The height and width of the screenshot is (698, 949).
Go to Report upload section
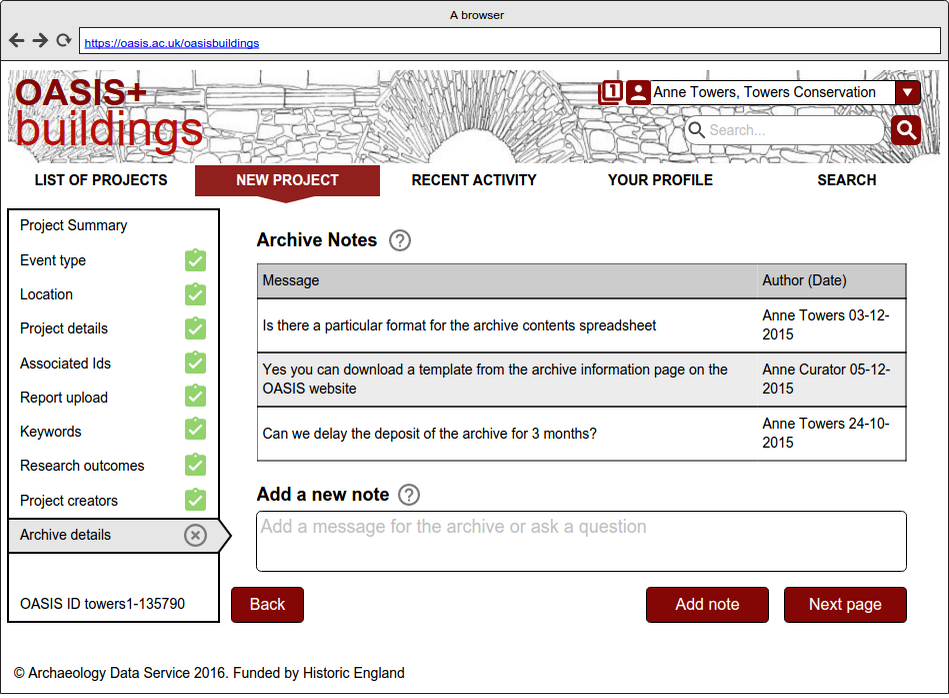[x=113, y=397]
